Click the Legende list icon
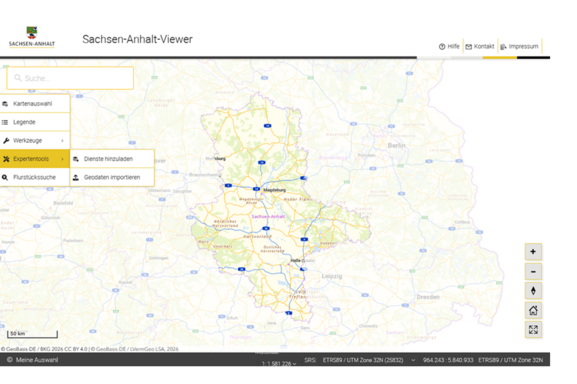The width and height of the screenshot is (577, 384). (x=5, y=122)
